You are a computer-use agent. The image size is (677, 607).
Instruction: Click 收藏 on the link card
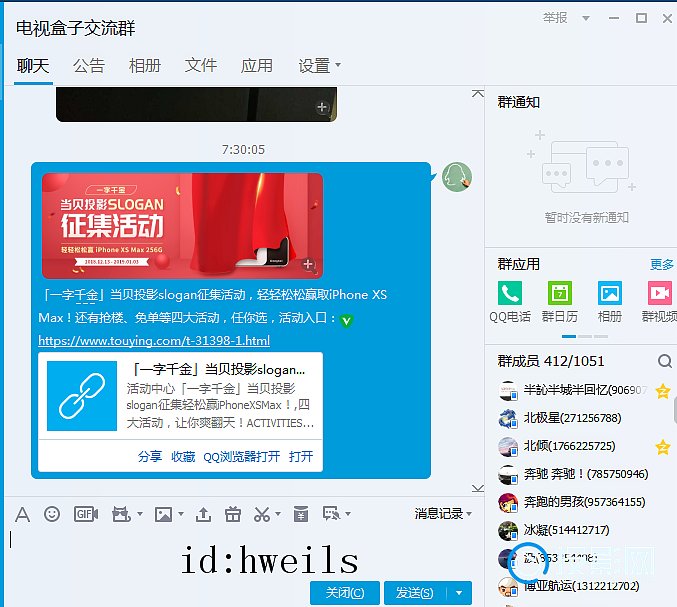(x=183, y=456)
